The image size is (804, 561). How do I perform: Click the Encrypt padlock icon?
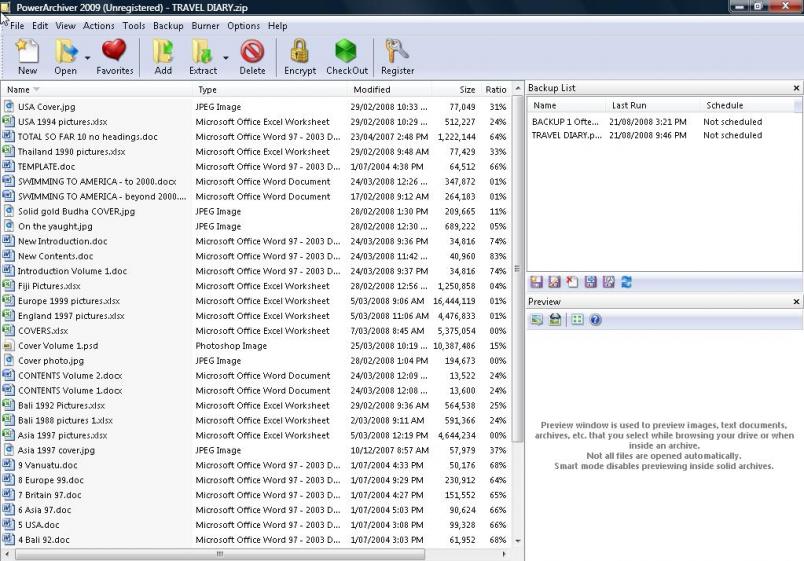click(x=299, y=51)
